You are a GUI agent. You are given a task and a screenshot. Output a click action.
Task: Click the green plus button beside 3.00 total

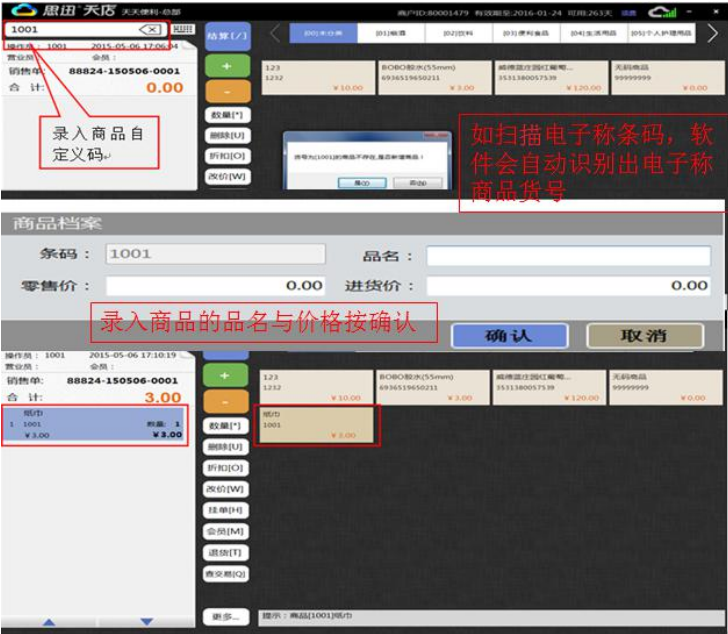(x=226, y=375)
